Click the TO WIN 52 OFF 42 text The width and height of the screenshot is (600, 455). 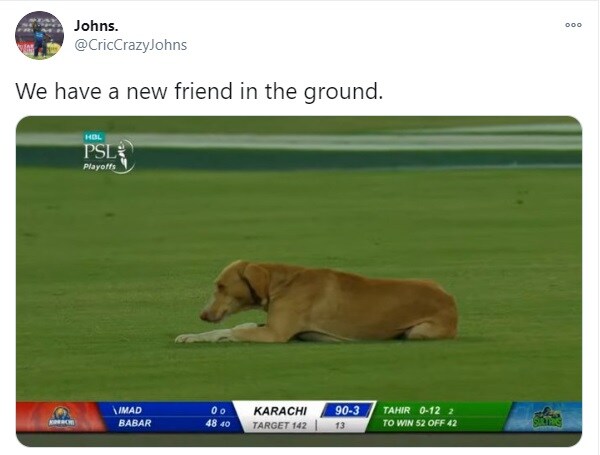pyautogui.click(x=420, y=423)
